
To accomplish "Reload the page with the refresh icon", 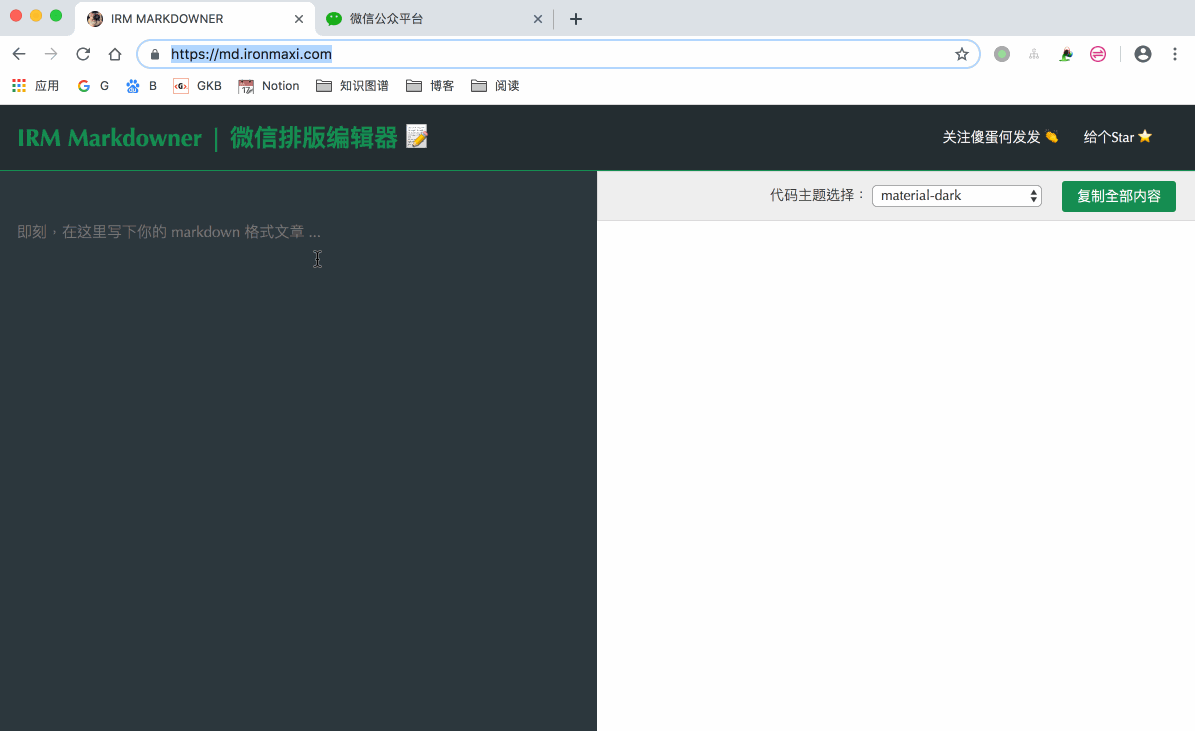I will (82, 54).
